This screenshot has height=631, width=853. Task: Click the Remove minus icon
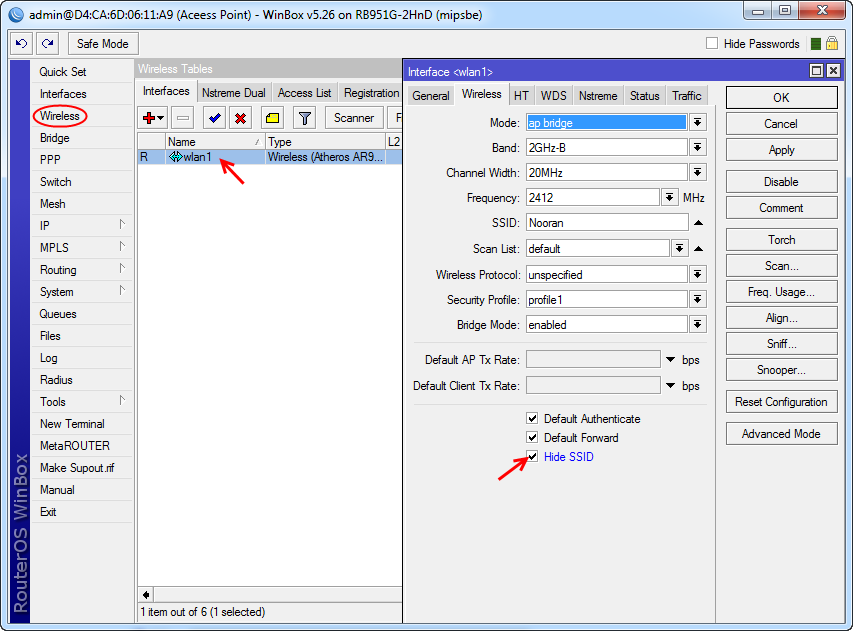[x=183, y=117]
